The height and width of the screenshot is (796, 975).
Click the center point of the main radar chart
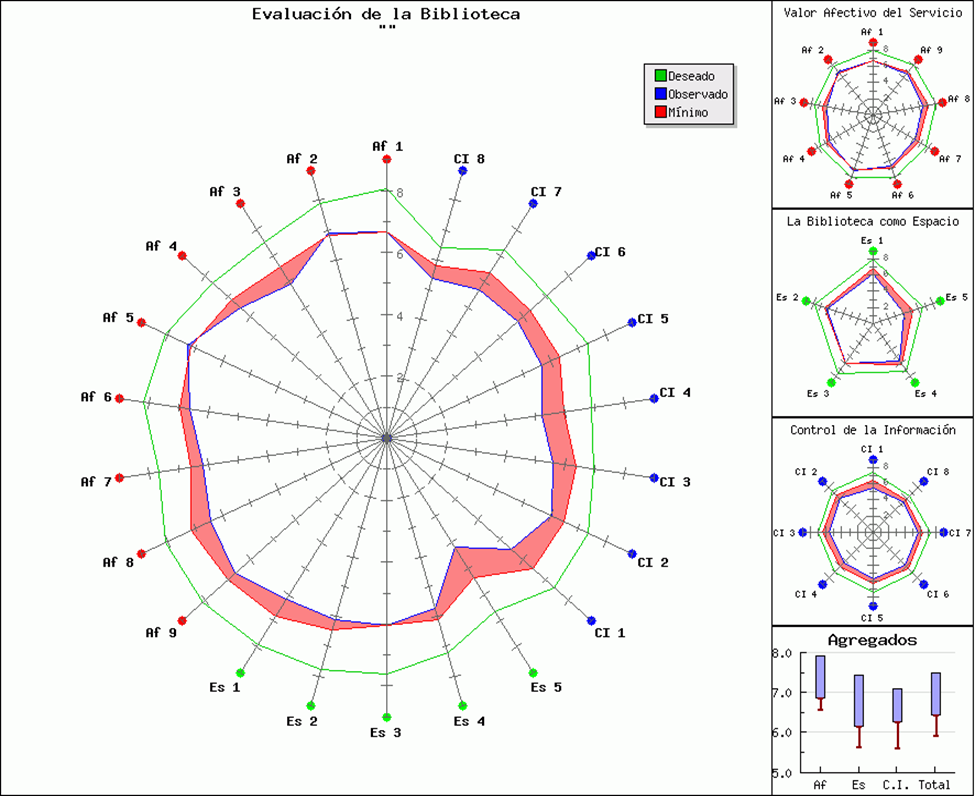(x=387, y=438)
